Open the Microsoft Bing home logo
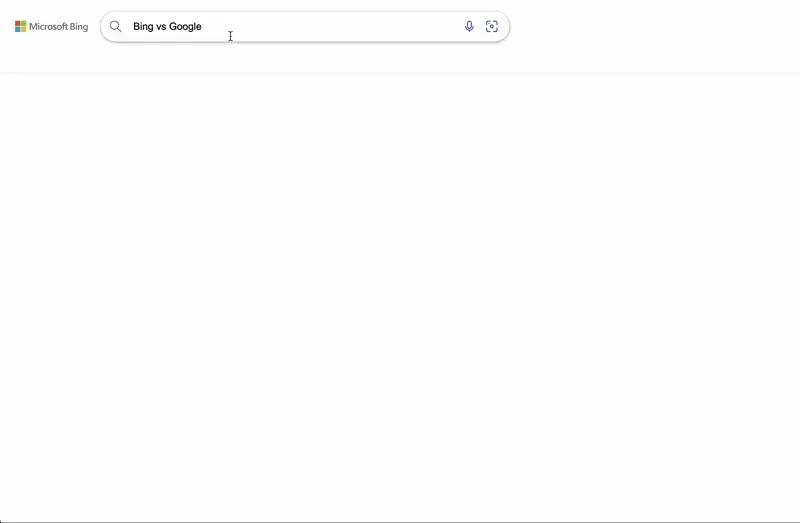Viewport: 800px width, 523px height. (51, 26)
